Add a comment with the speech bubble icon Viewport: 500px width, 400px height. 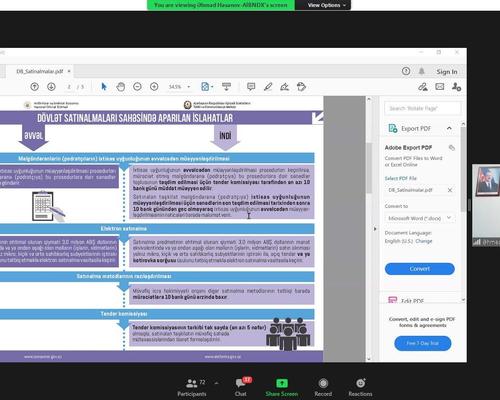[x=251, y=87]
